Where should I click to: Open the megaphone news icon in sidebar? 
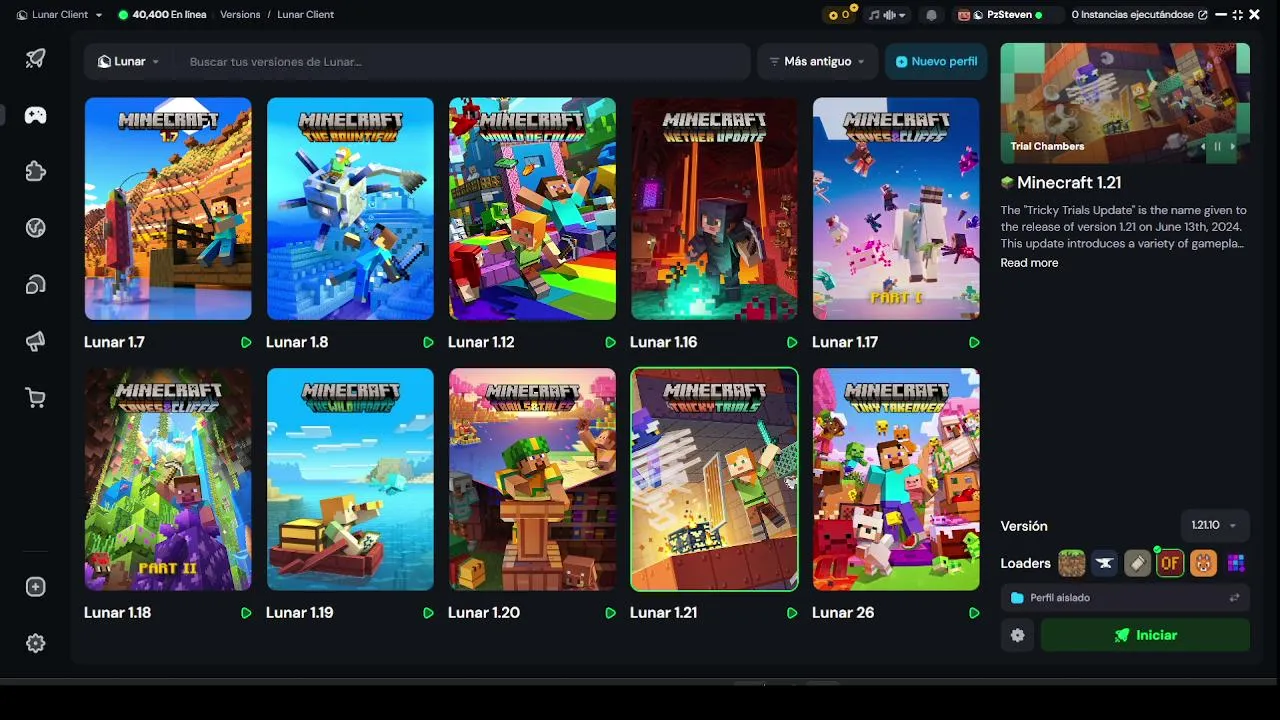[36, 342]
